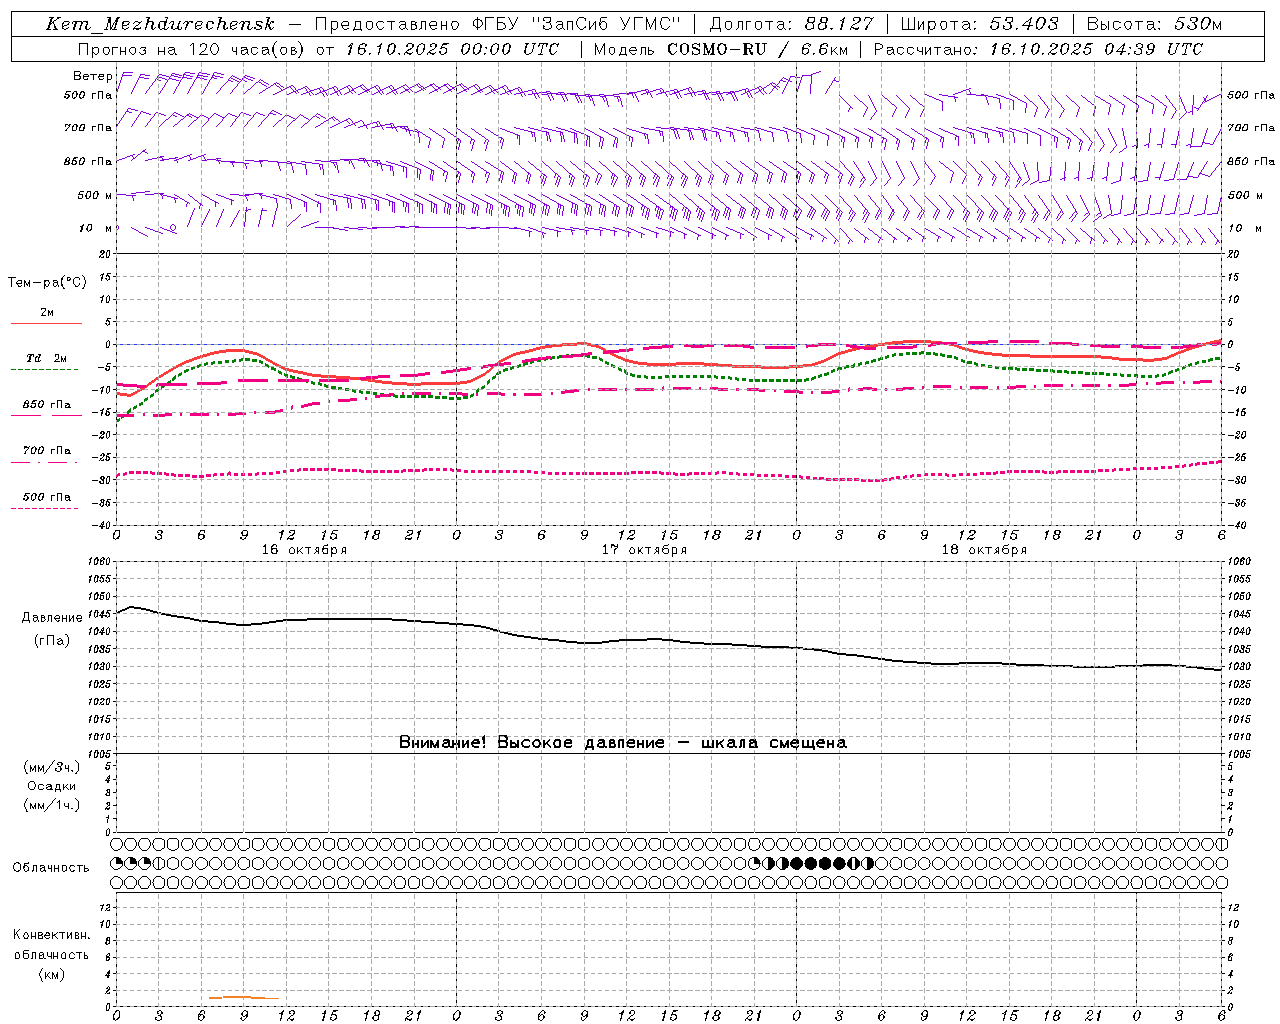Click the date label 17 октября
Screen dimensions: 1280x1024
click(x=644, y=550)
